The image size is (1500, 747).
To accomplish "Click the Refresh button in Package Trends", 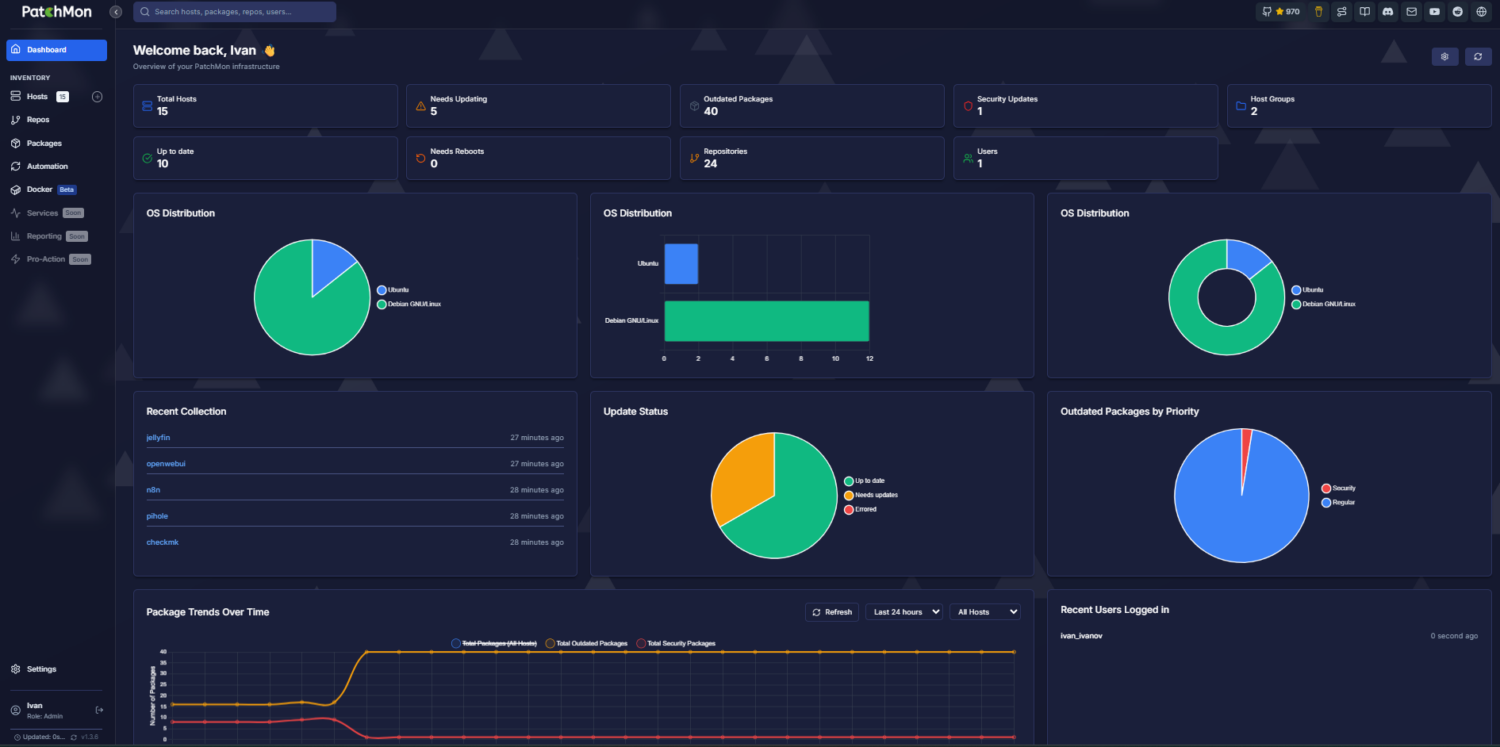I will point(832,612).
